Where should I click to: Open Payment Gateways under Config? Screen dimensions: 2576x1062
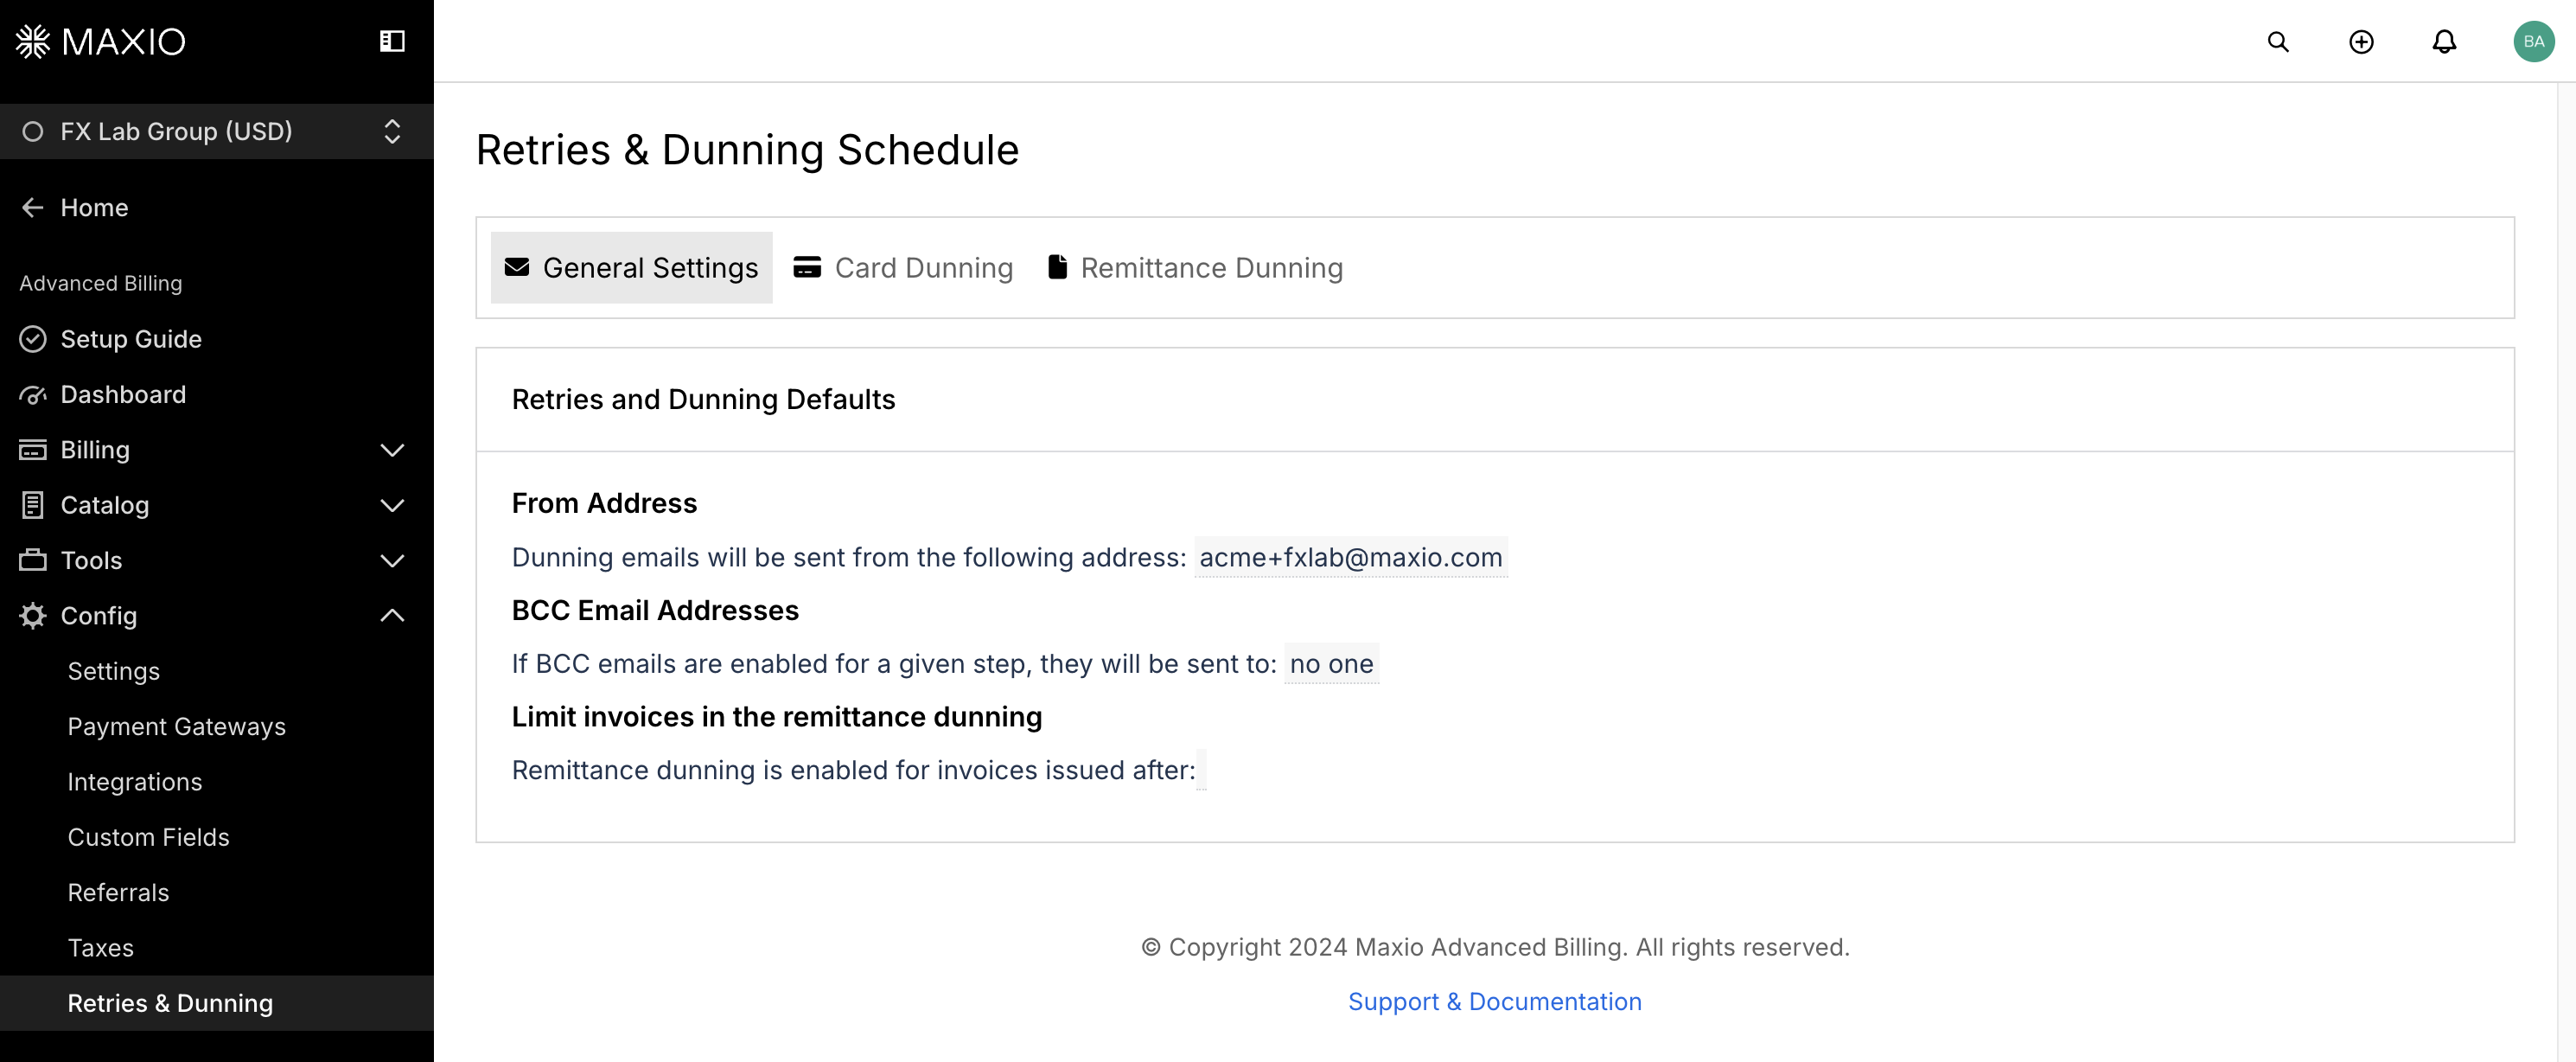point(176,726)
